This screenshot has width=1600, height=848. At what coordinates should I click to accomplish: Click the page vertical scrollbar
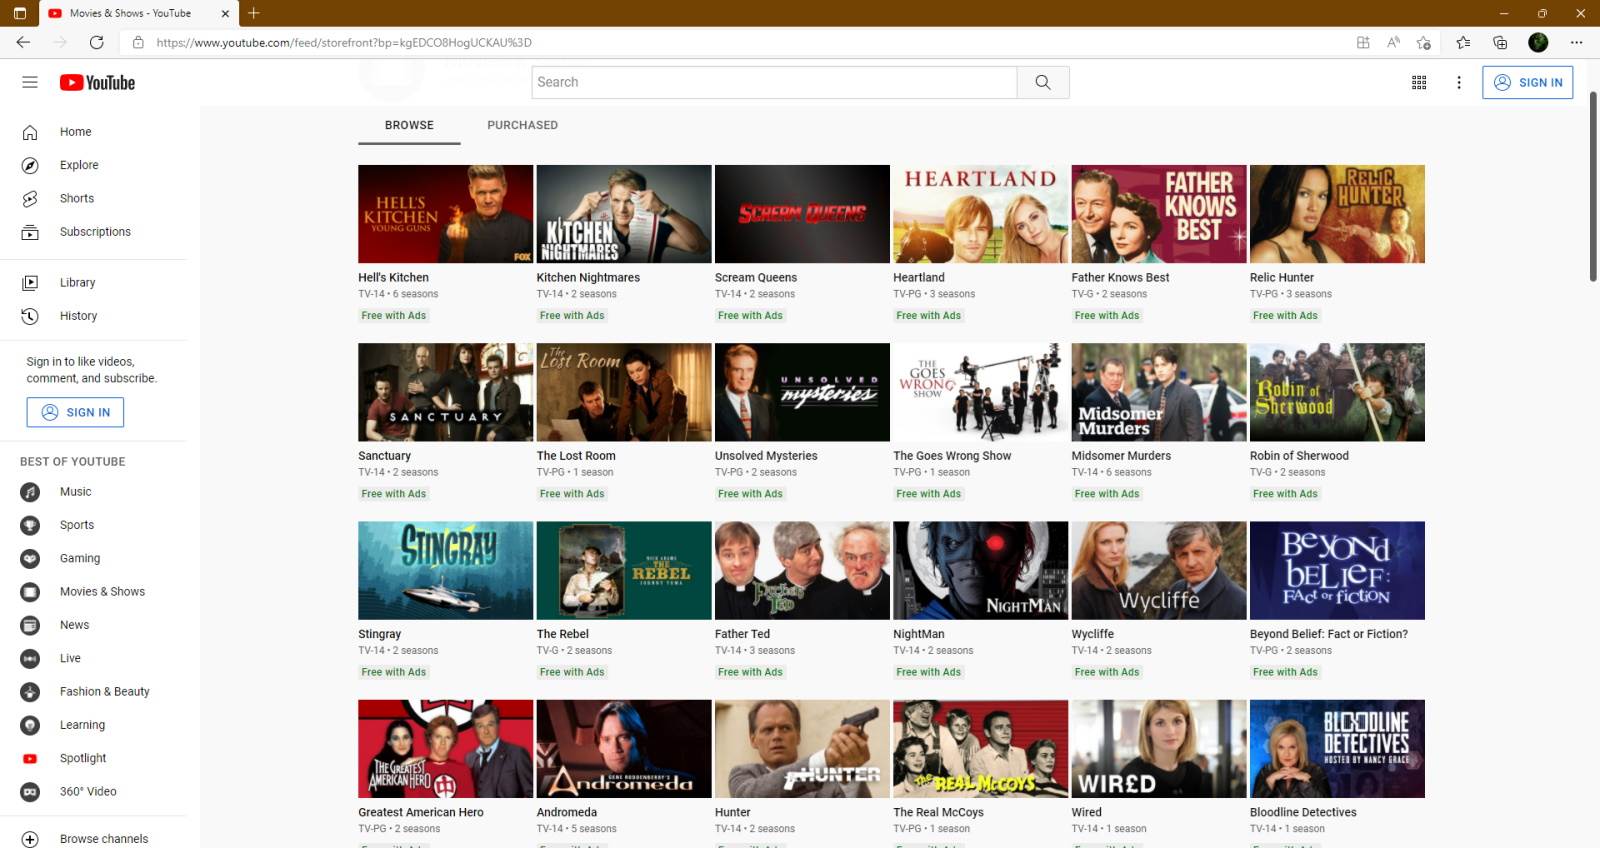pos(1593,187)
